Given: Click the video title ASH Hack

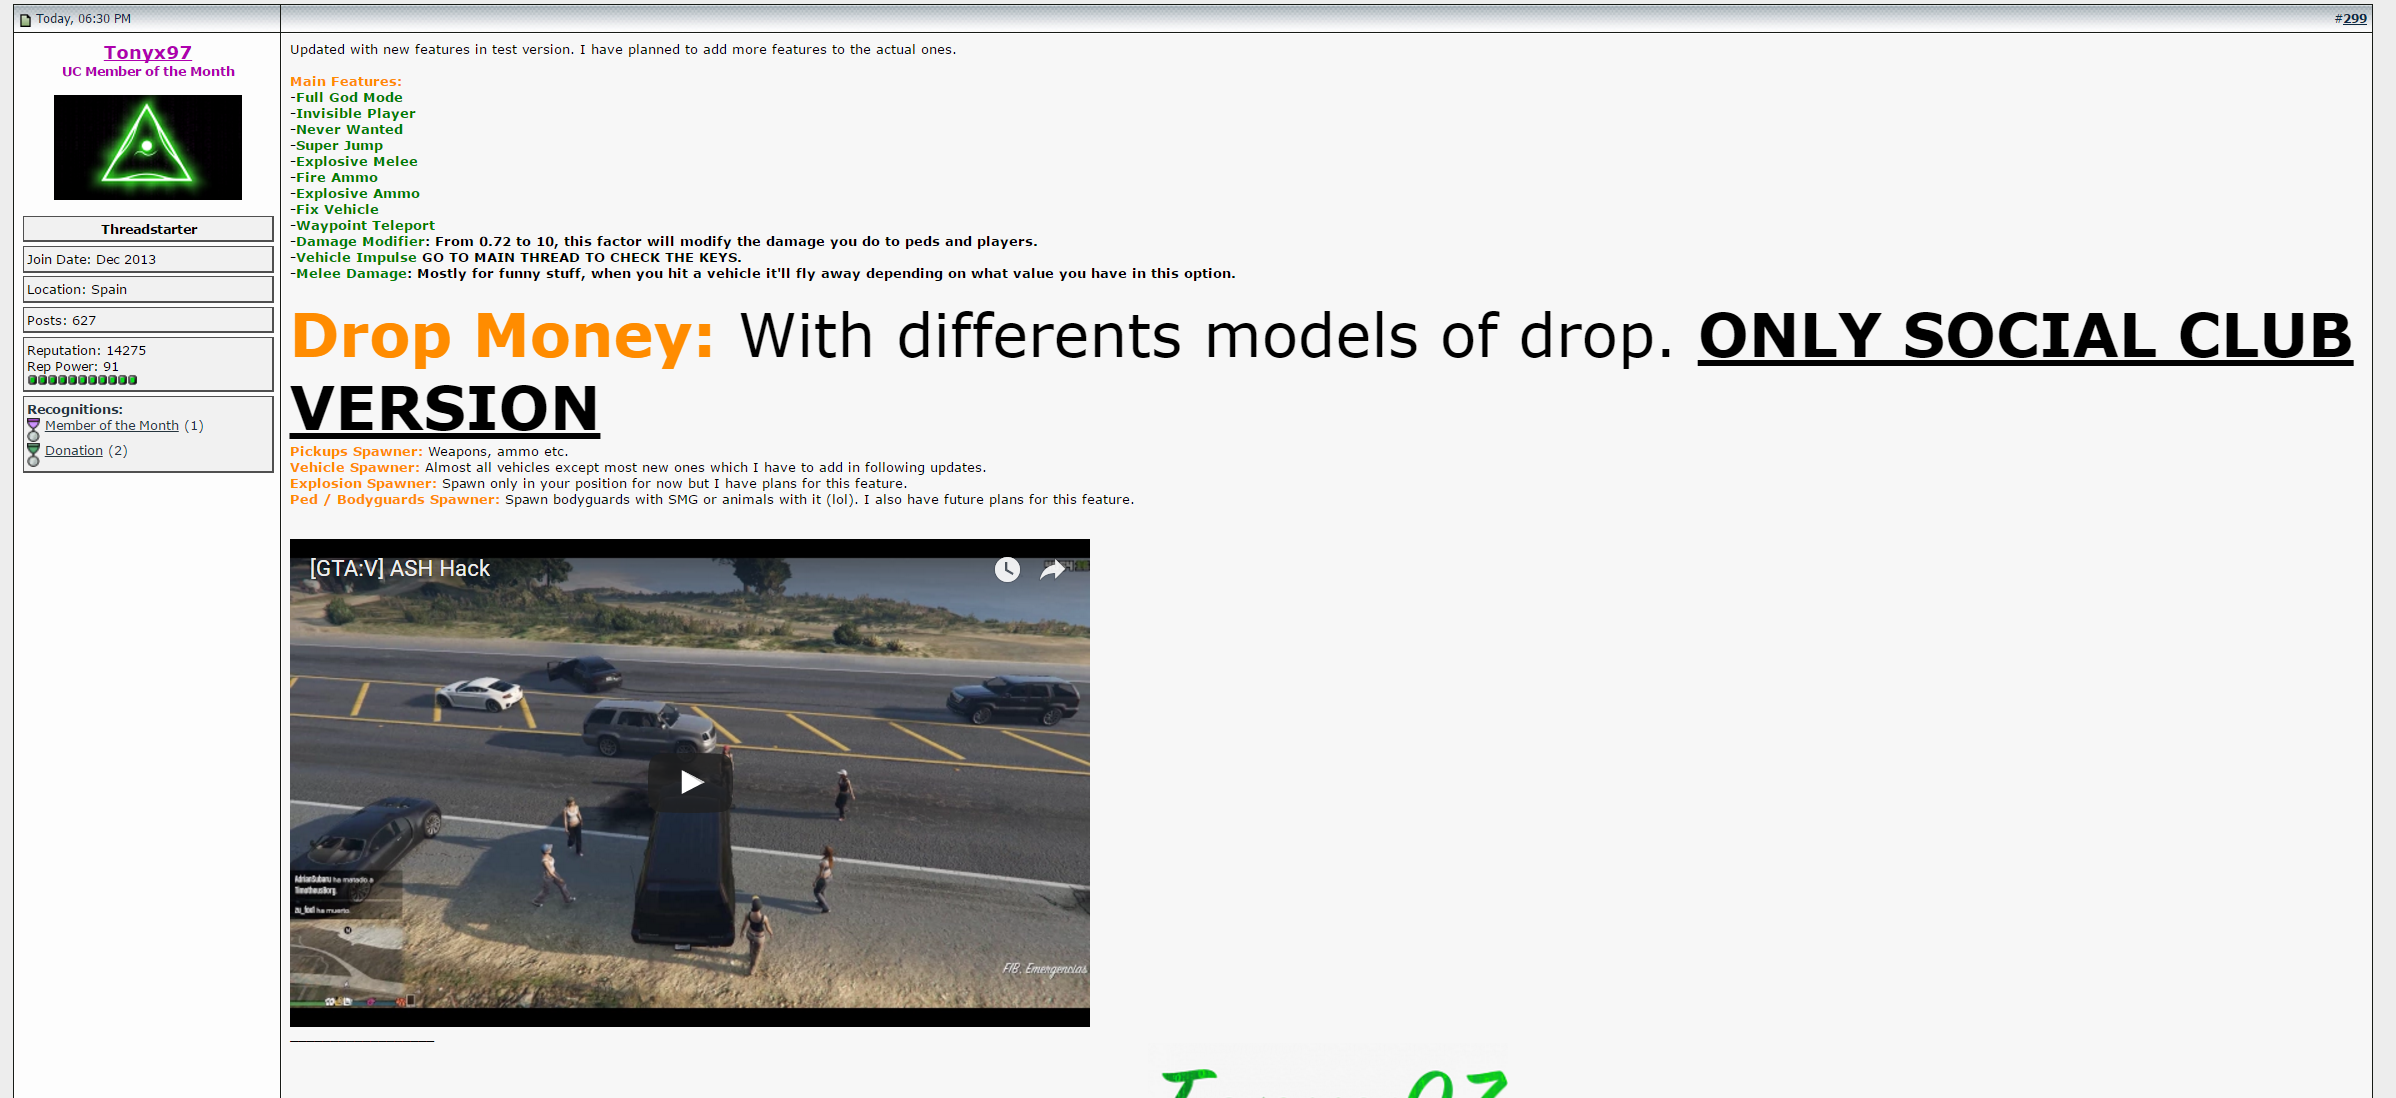Looking at the screenshot, I should (x=400, y=568).
